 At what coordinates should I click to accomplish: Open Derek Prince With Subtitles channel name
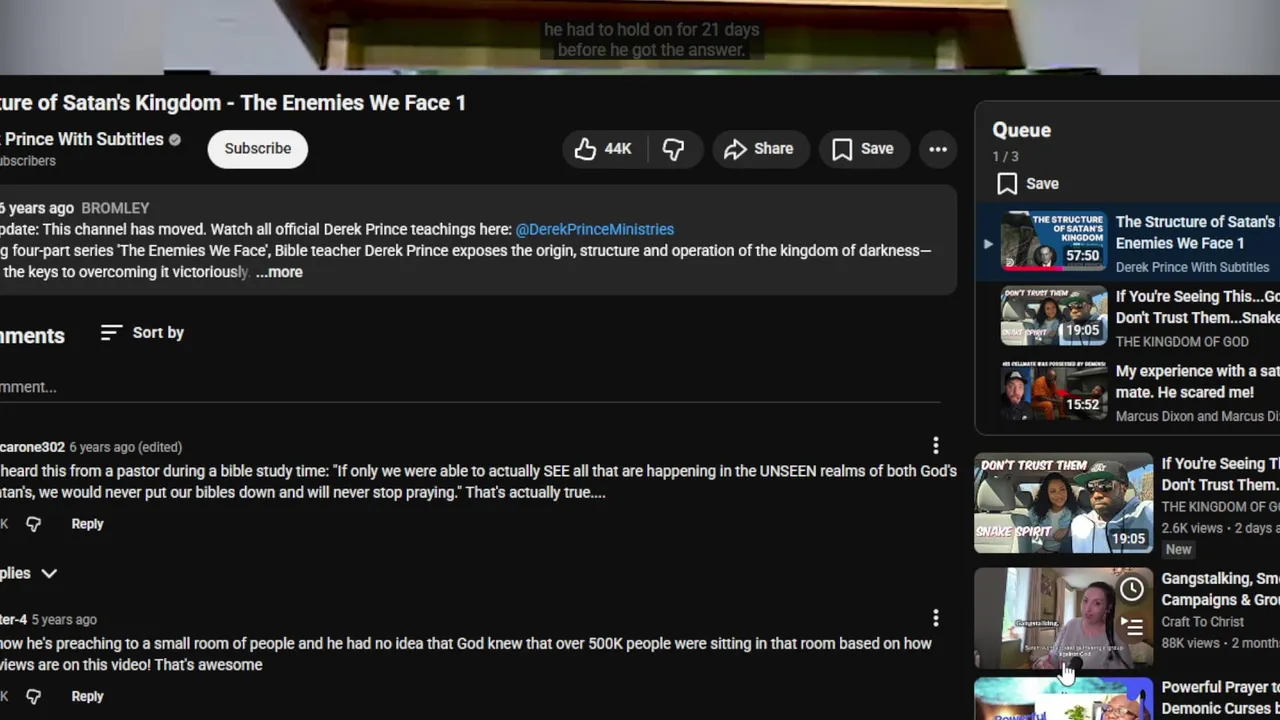point(82,139)
